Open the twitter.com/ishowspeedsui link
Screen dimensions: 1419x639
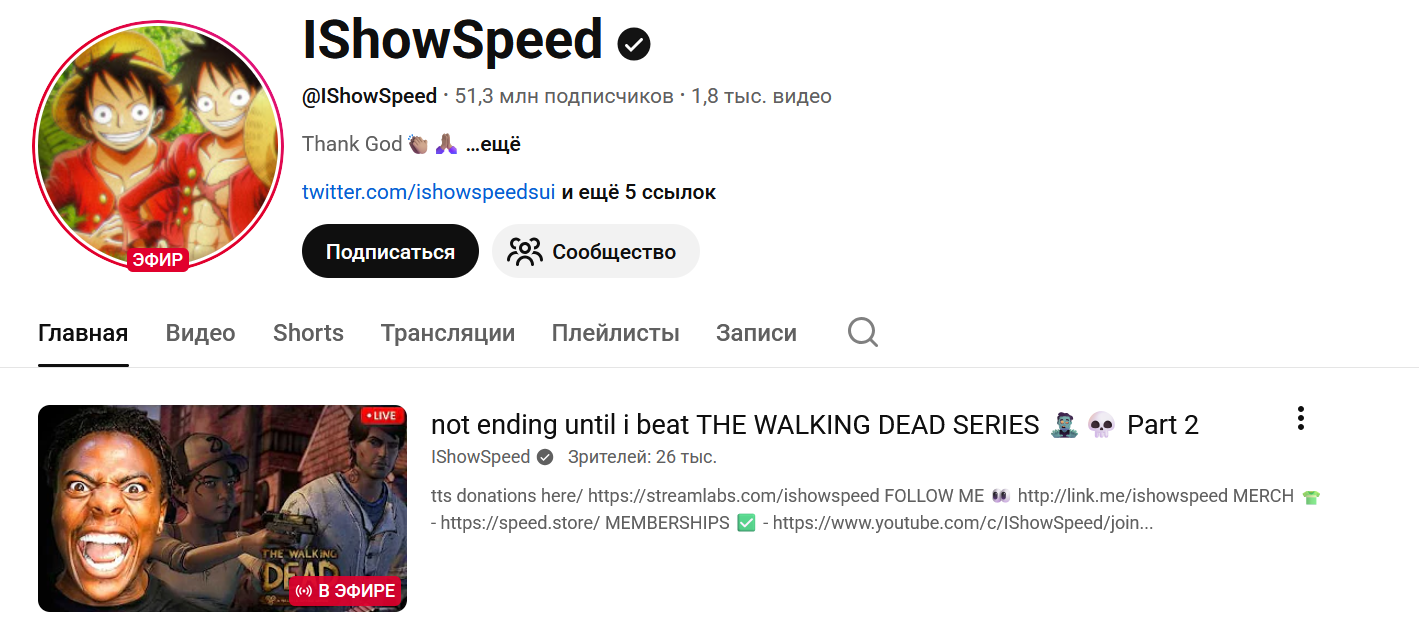(x=428, y=192)
